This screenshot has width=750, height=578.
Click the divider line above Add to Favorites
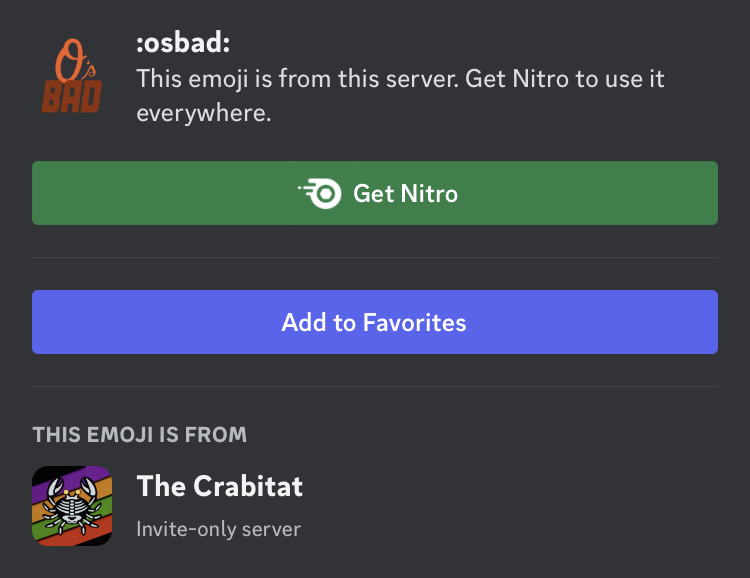point(375,257)
